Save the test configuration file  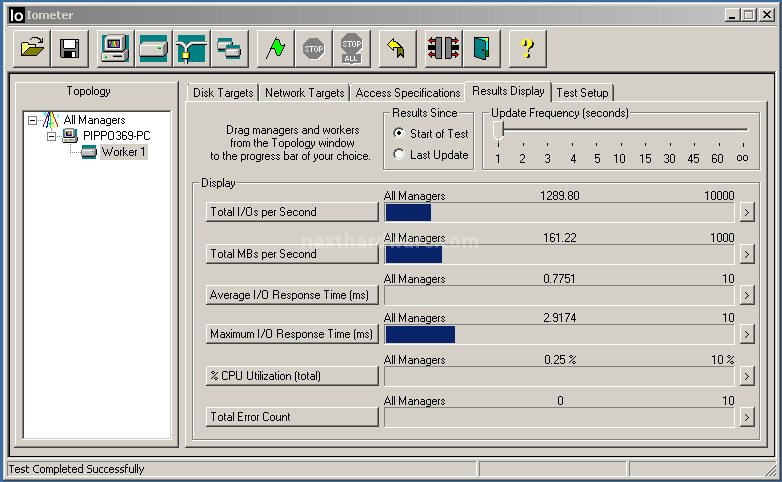coord(70,48)
